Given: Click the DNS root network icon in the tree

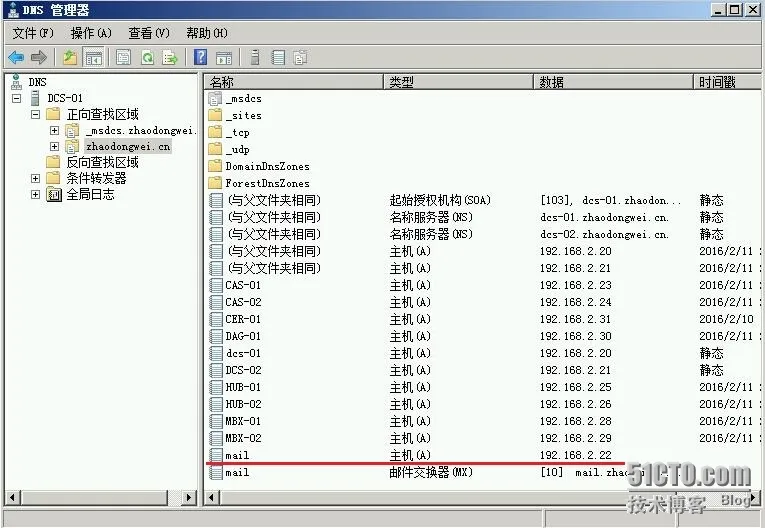Looking at the screenshot, I should (17, 81).
